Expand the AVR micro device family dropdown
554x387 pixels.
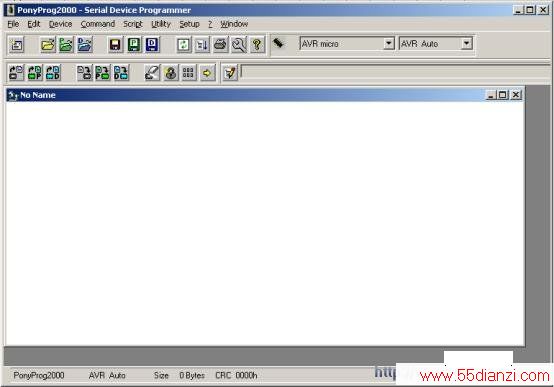(389, 43)
